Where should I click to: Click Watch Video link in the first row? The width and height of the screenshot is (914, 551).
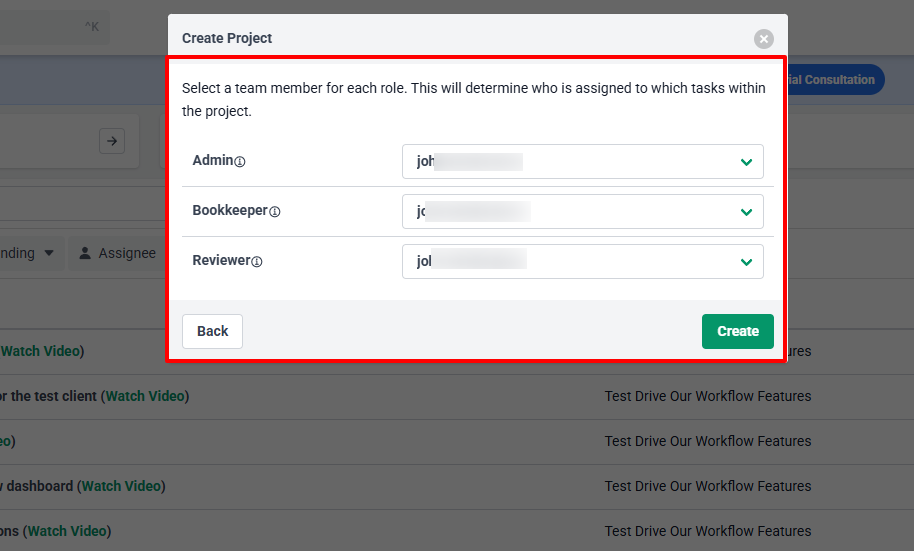pos(41,351)
